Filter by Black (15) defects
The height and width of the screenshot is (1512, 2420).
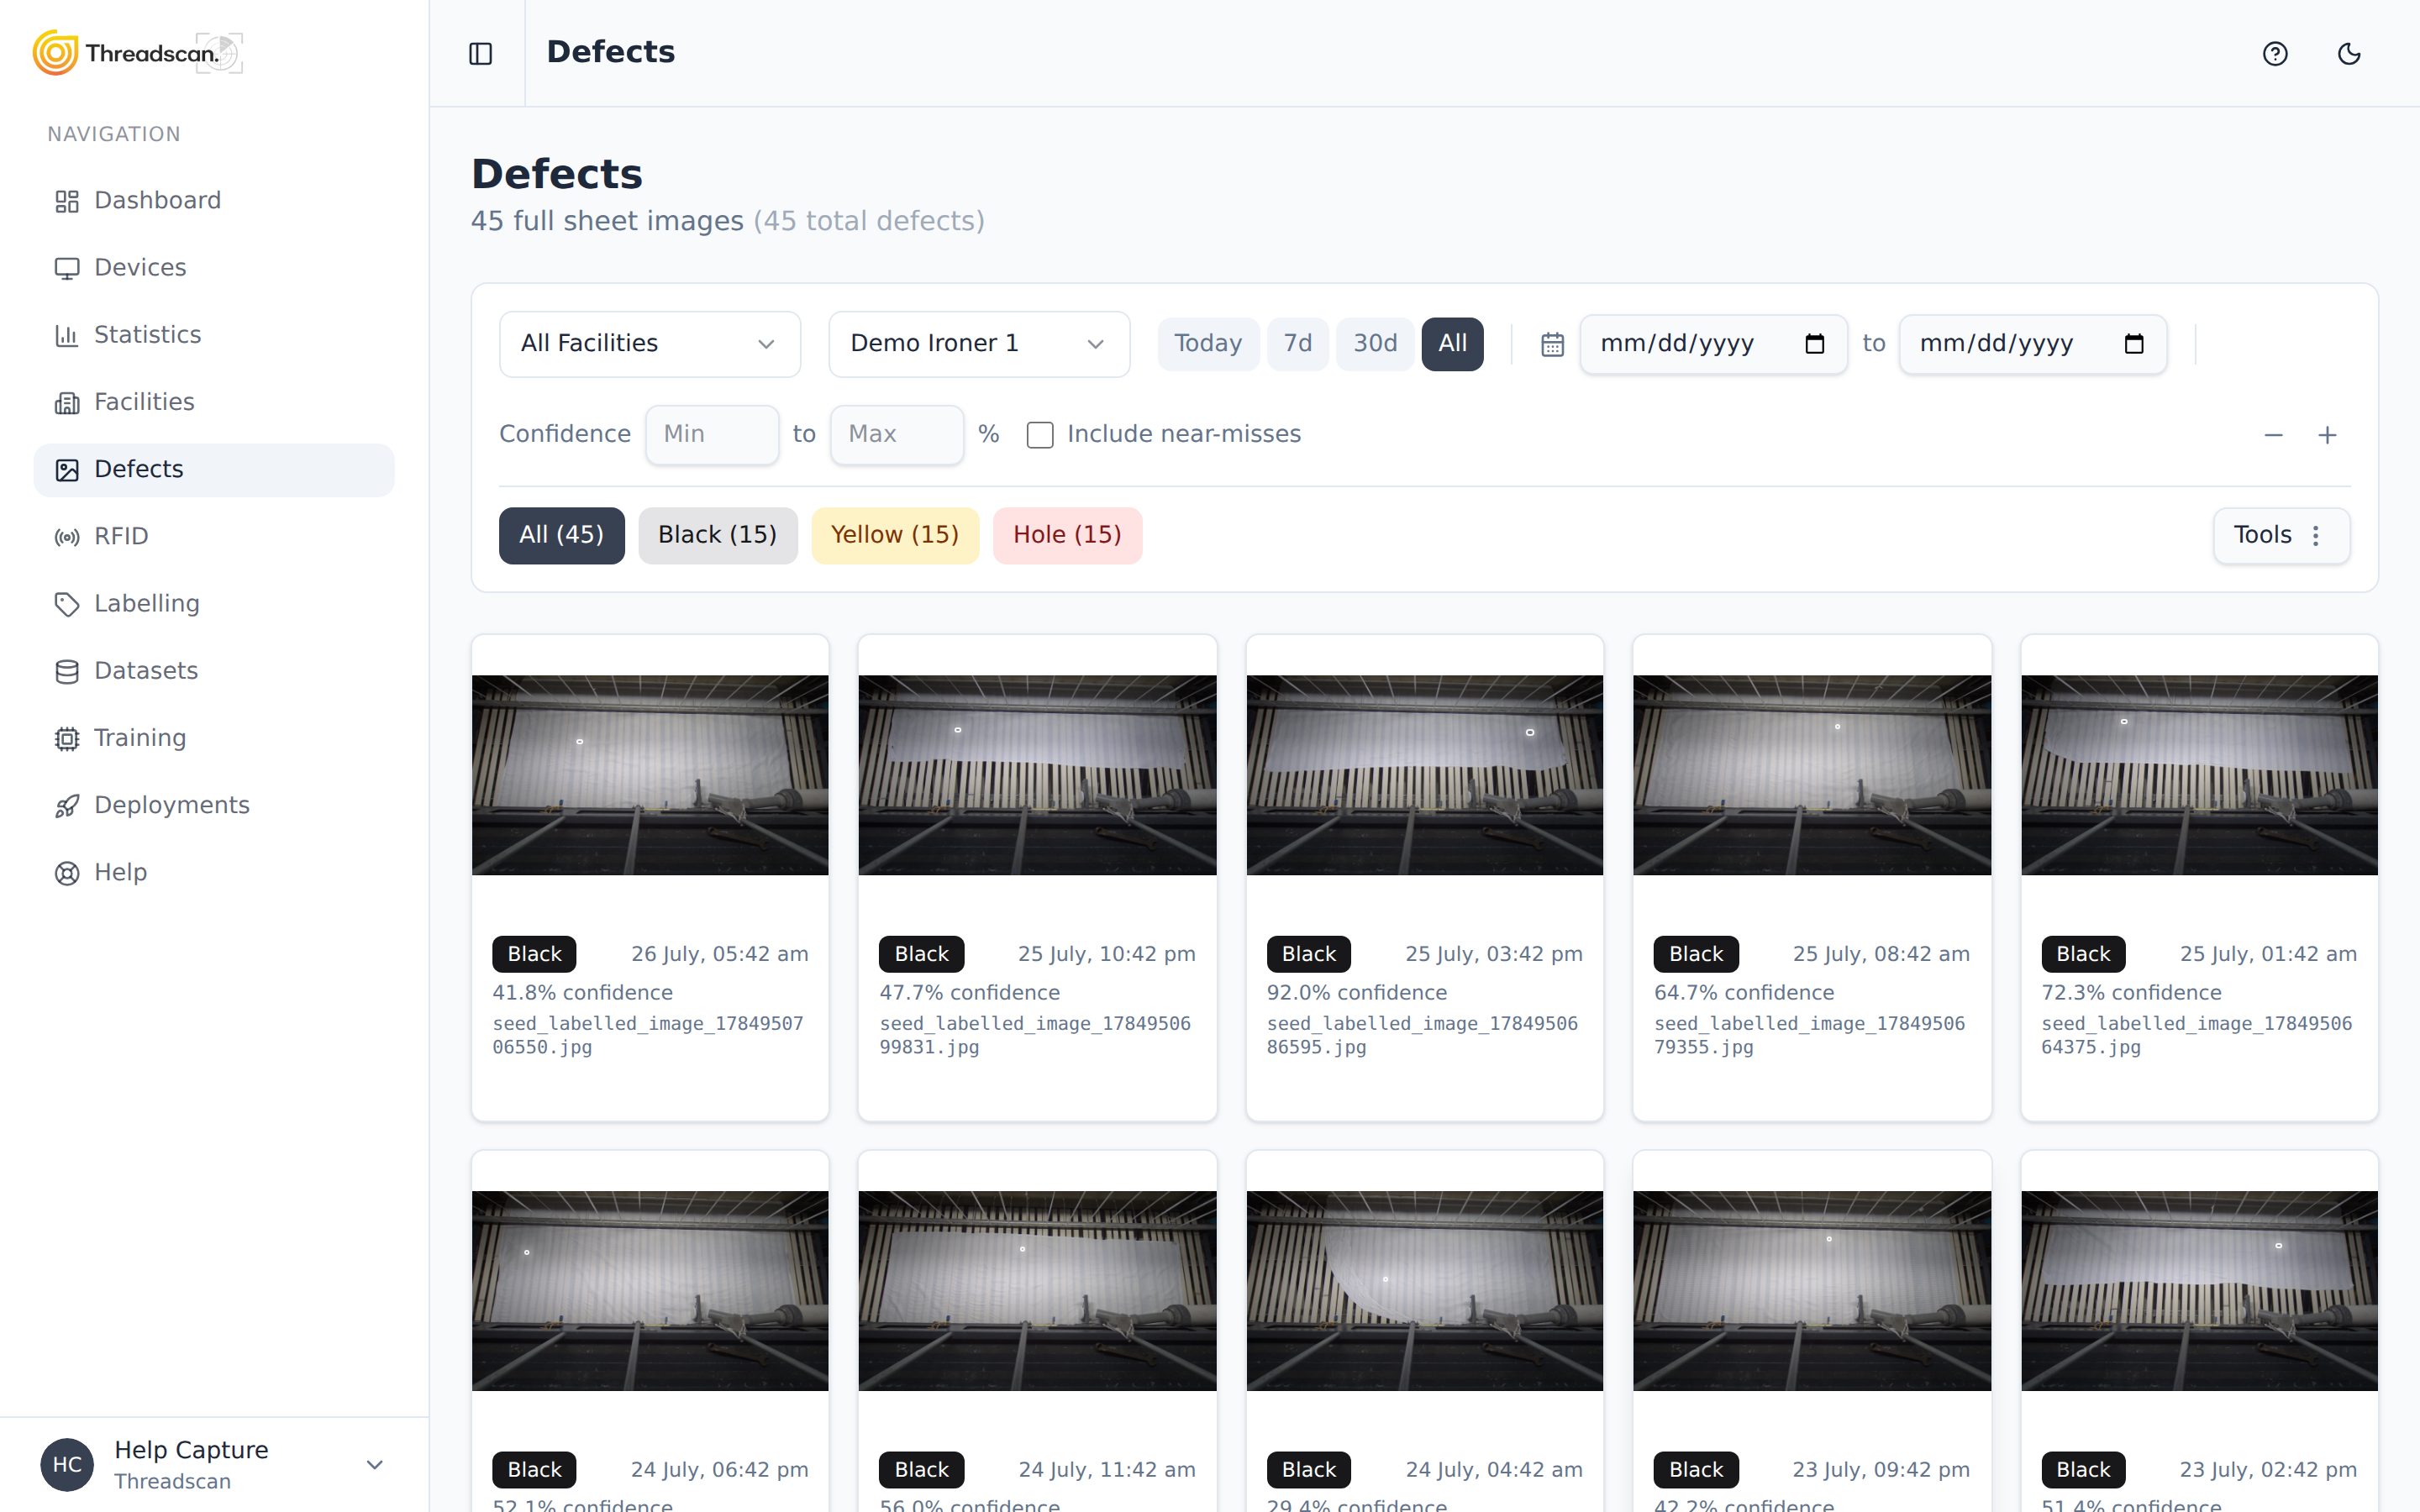[x=717, y=536]
